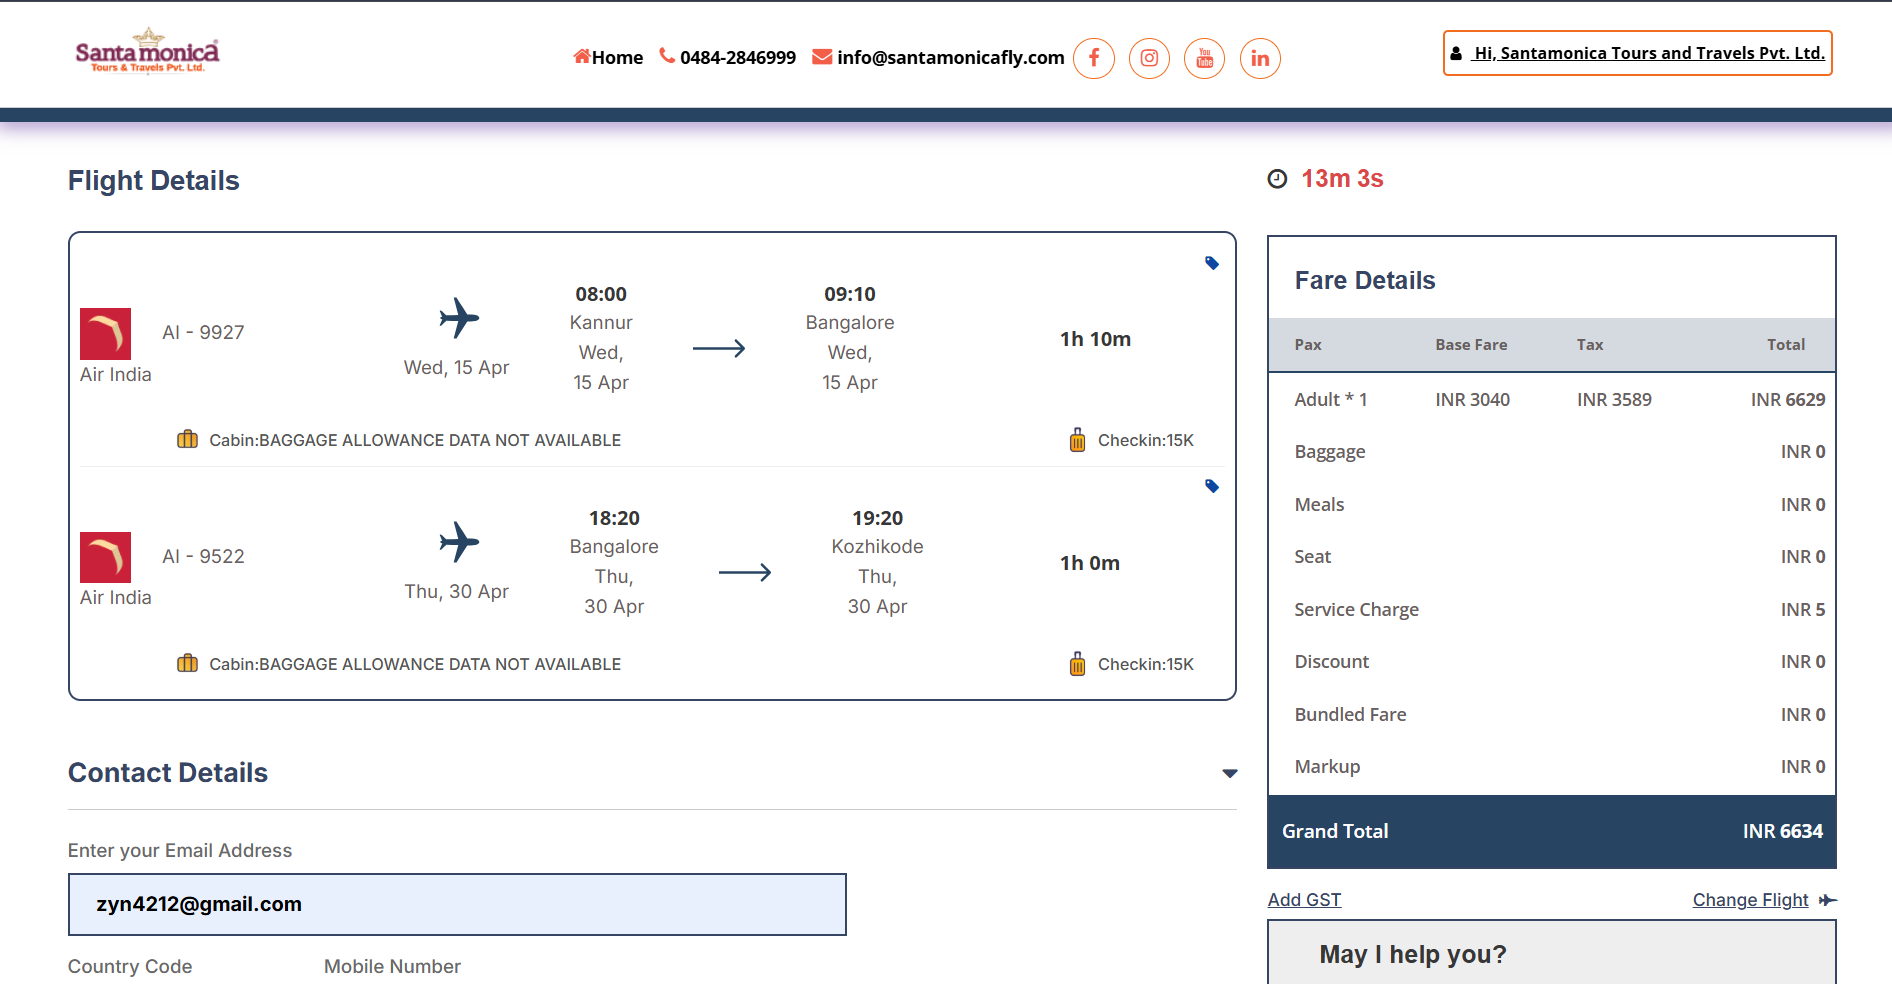The height and width of the screenshot is (984, 1892).
Task: Click the May I help you? panel
Action: 1552,952
